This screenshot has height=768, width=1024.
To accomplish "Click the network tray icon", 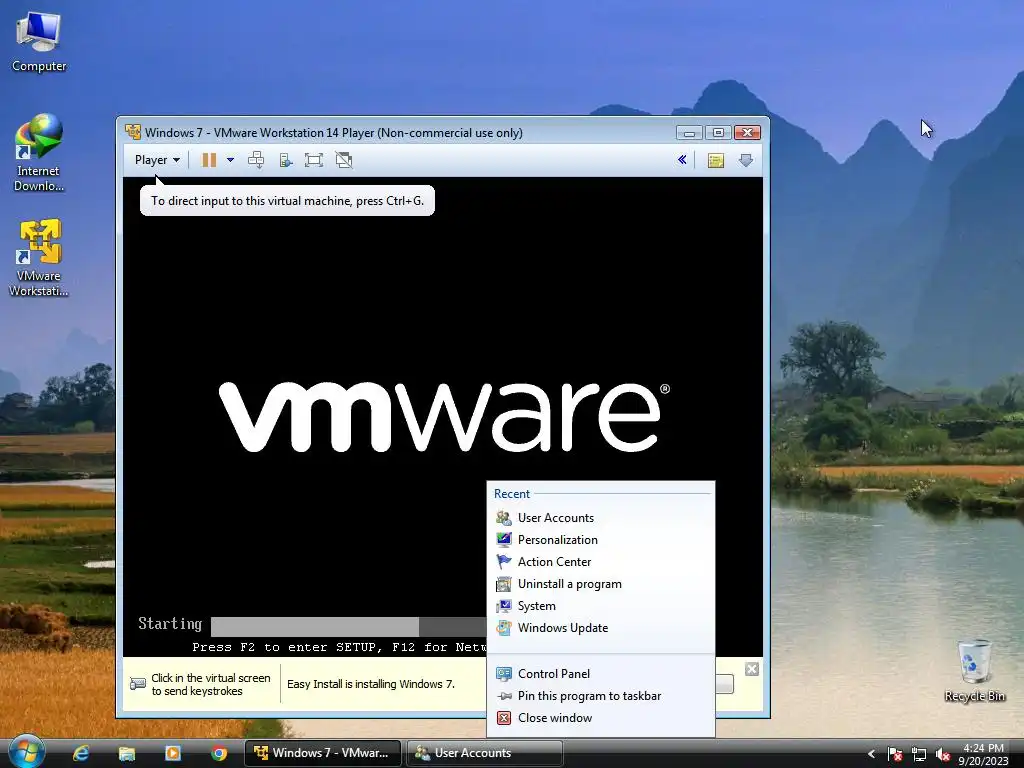I will (919, 754).
